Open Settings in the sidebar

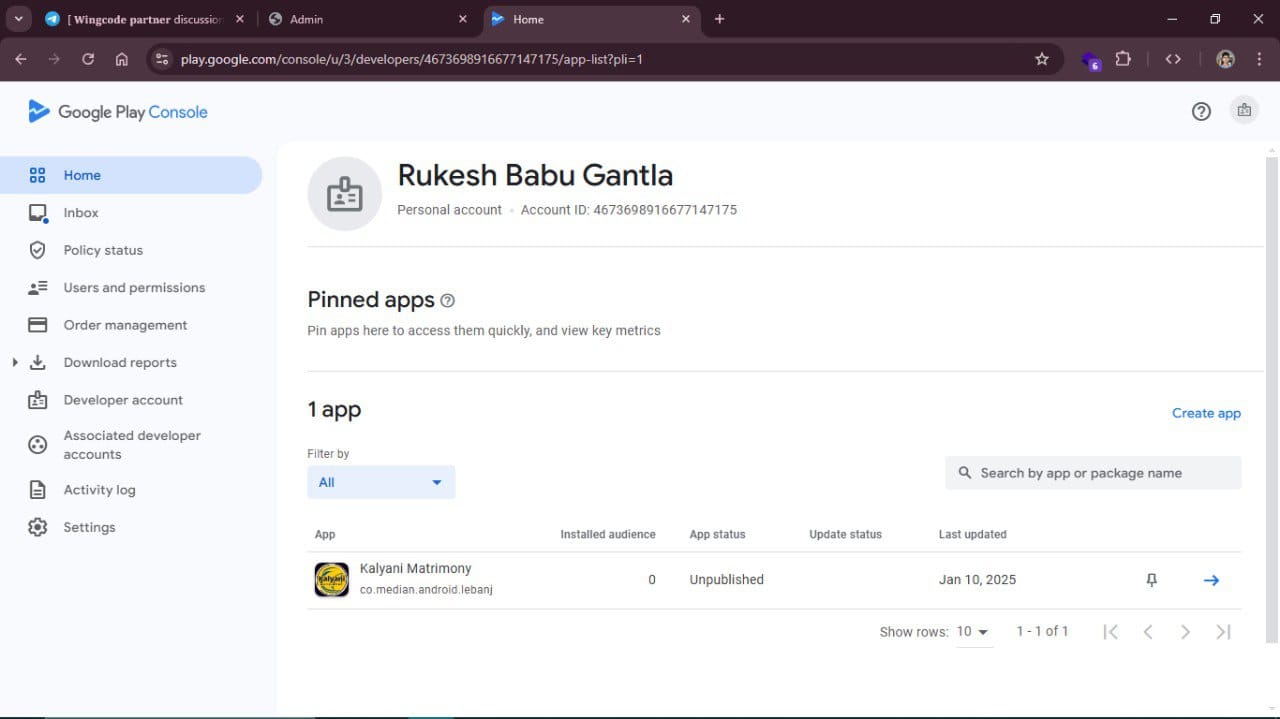click(x=131, y=527)
